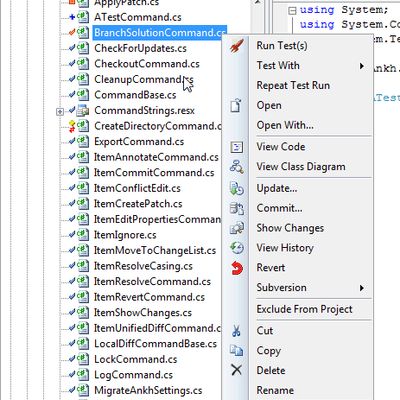
Task: Click the file icon of LockCommand.cs
Action: (x=83, y=359)
